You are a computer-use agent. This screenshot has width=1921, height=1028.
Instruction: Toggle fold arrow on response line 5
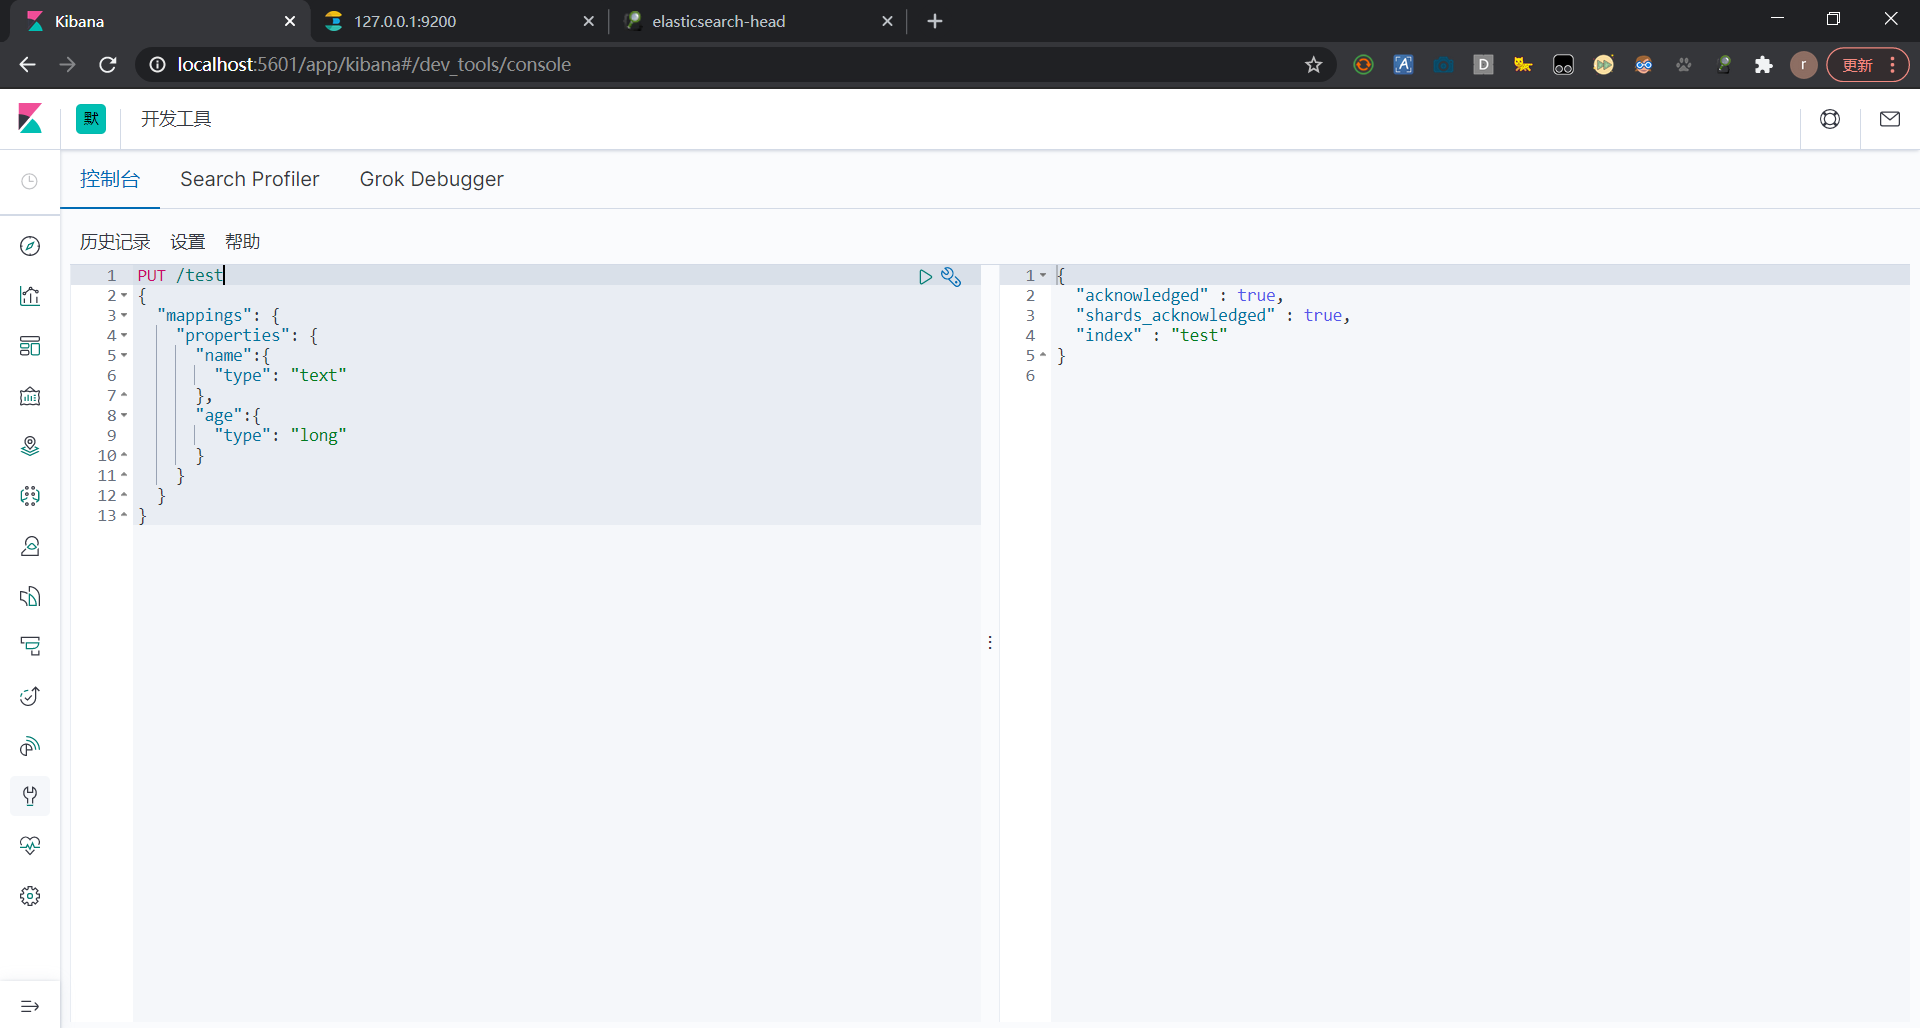[x=1043, y=356]
